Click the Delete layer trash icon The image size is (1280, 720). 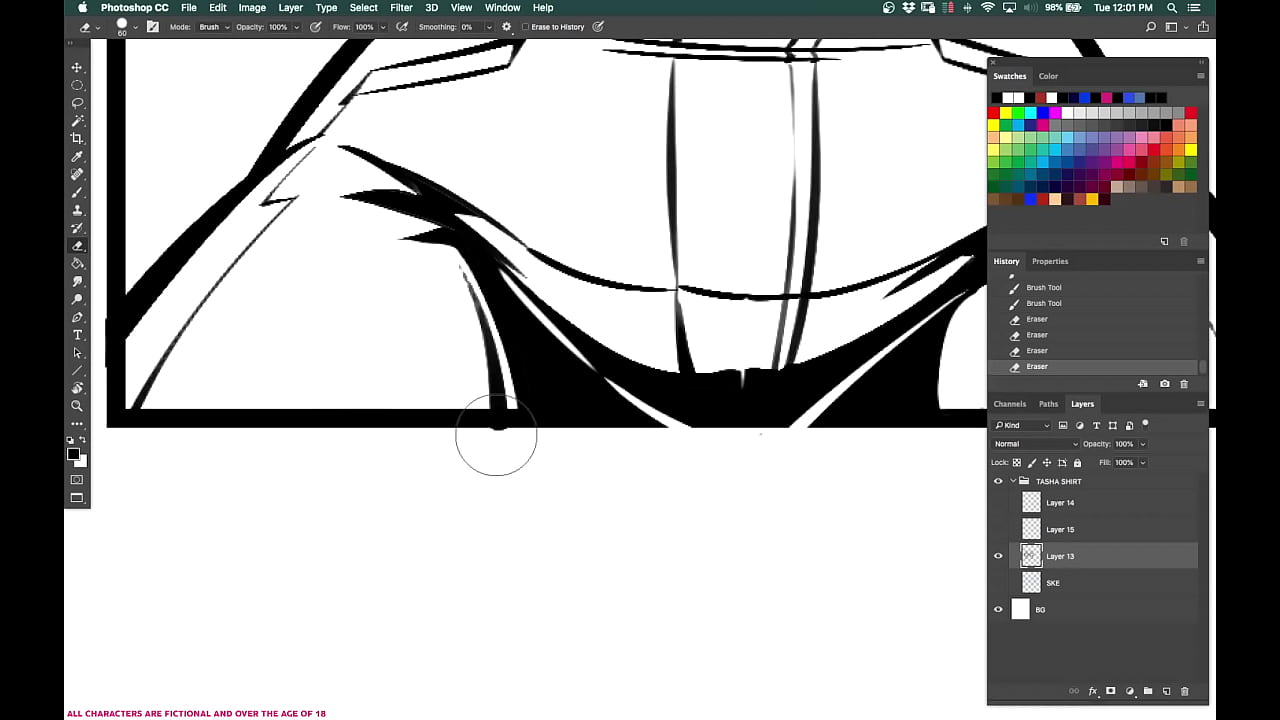point(1185,691)
